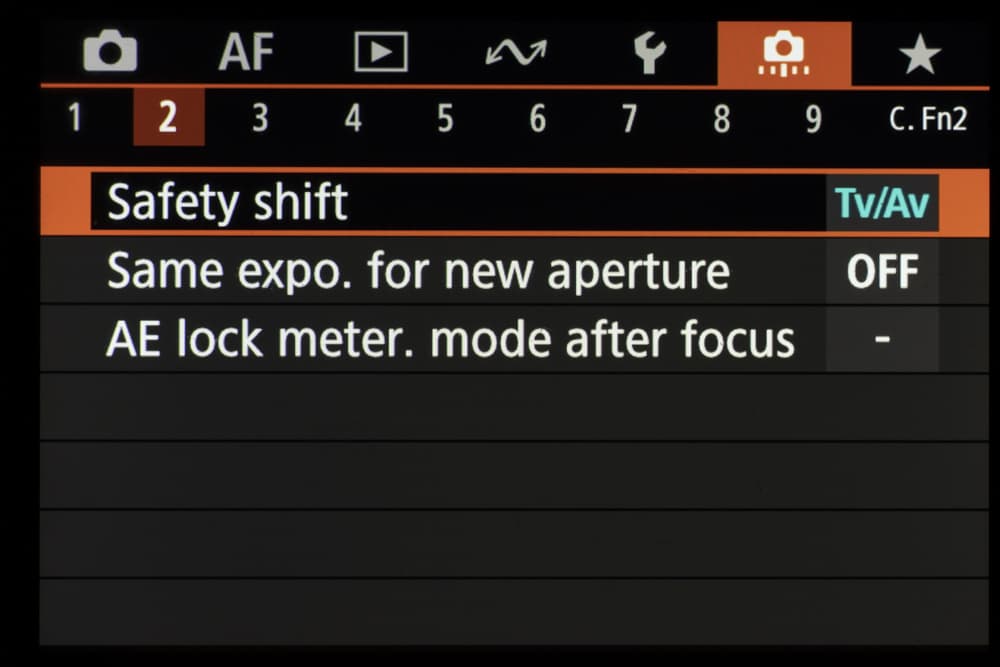Switch to page 9
Viewport: 1000px width, 667px height.
[x=813, y=119]
